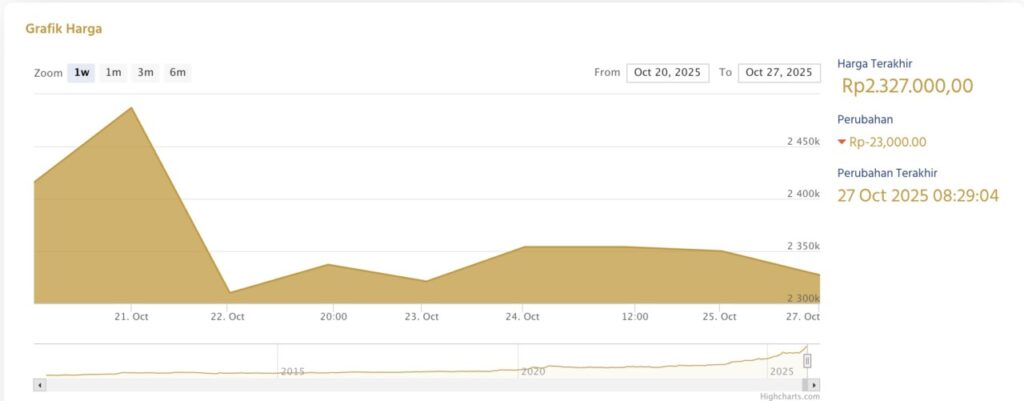Click the chart low point at 22. Oct
The image size is (1024, 401).
[x=229, y=292]
